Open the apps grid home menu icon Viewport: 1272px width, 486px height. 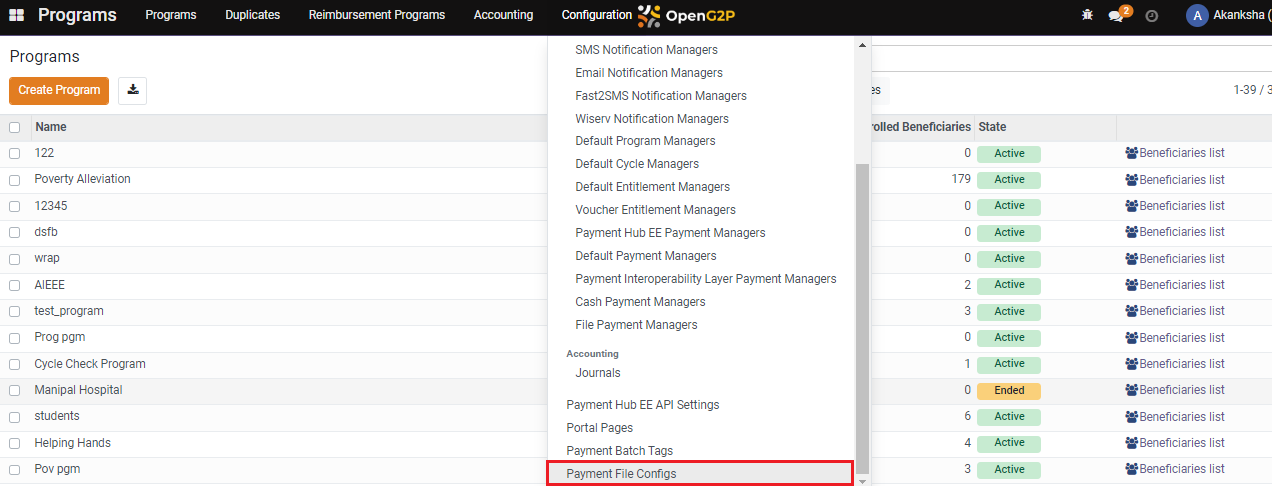pos(16,15)
